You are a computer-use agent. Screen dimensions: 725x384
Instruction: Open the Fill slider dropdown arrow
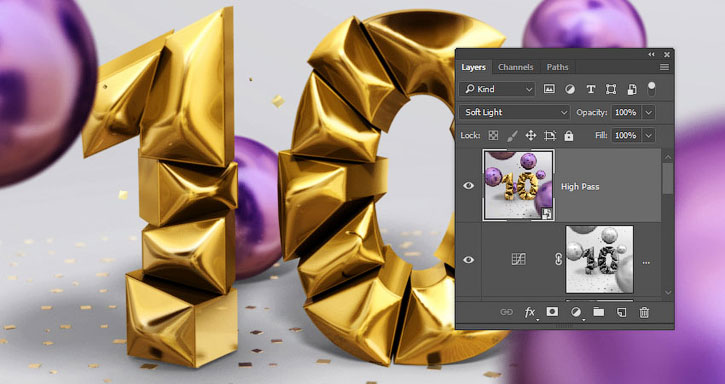(649, 136)
